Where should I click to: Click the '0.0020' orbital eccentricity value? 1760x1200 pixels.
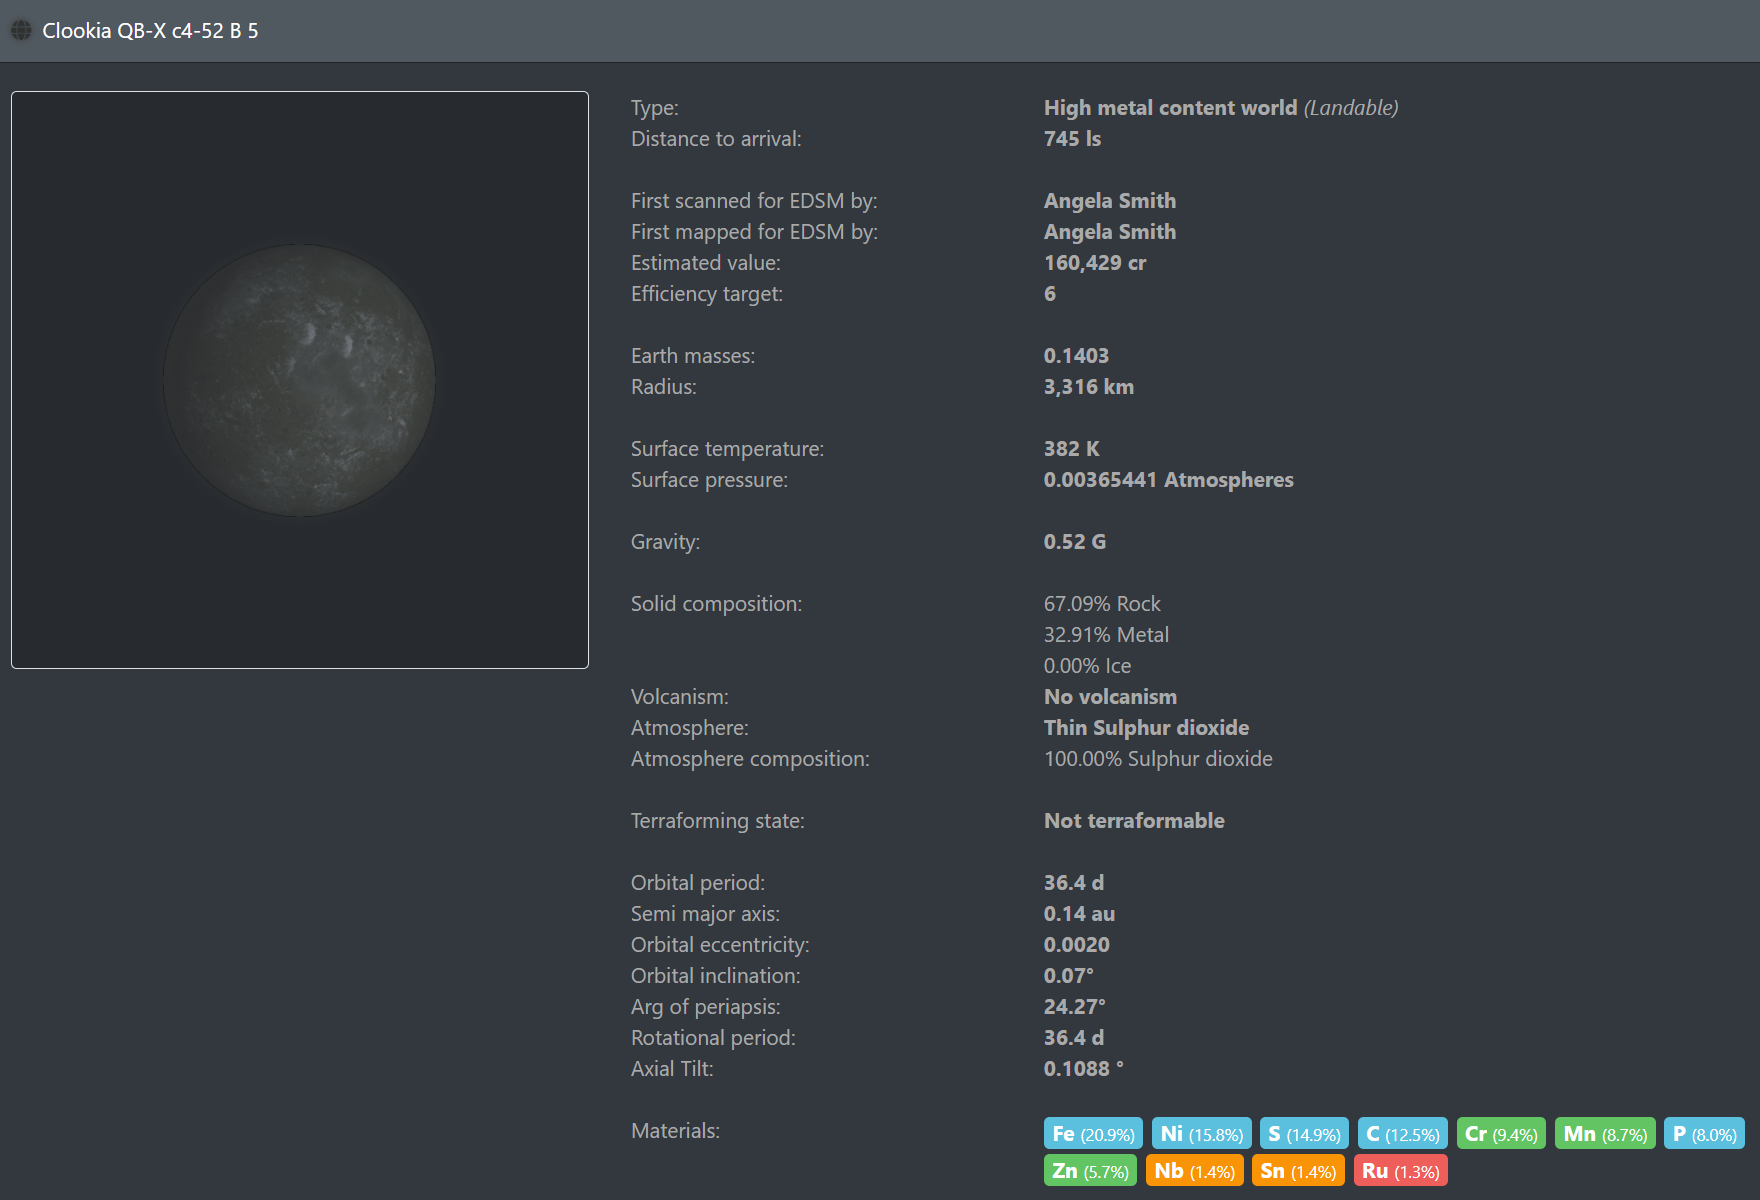[1077, 945]
